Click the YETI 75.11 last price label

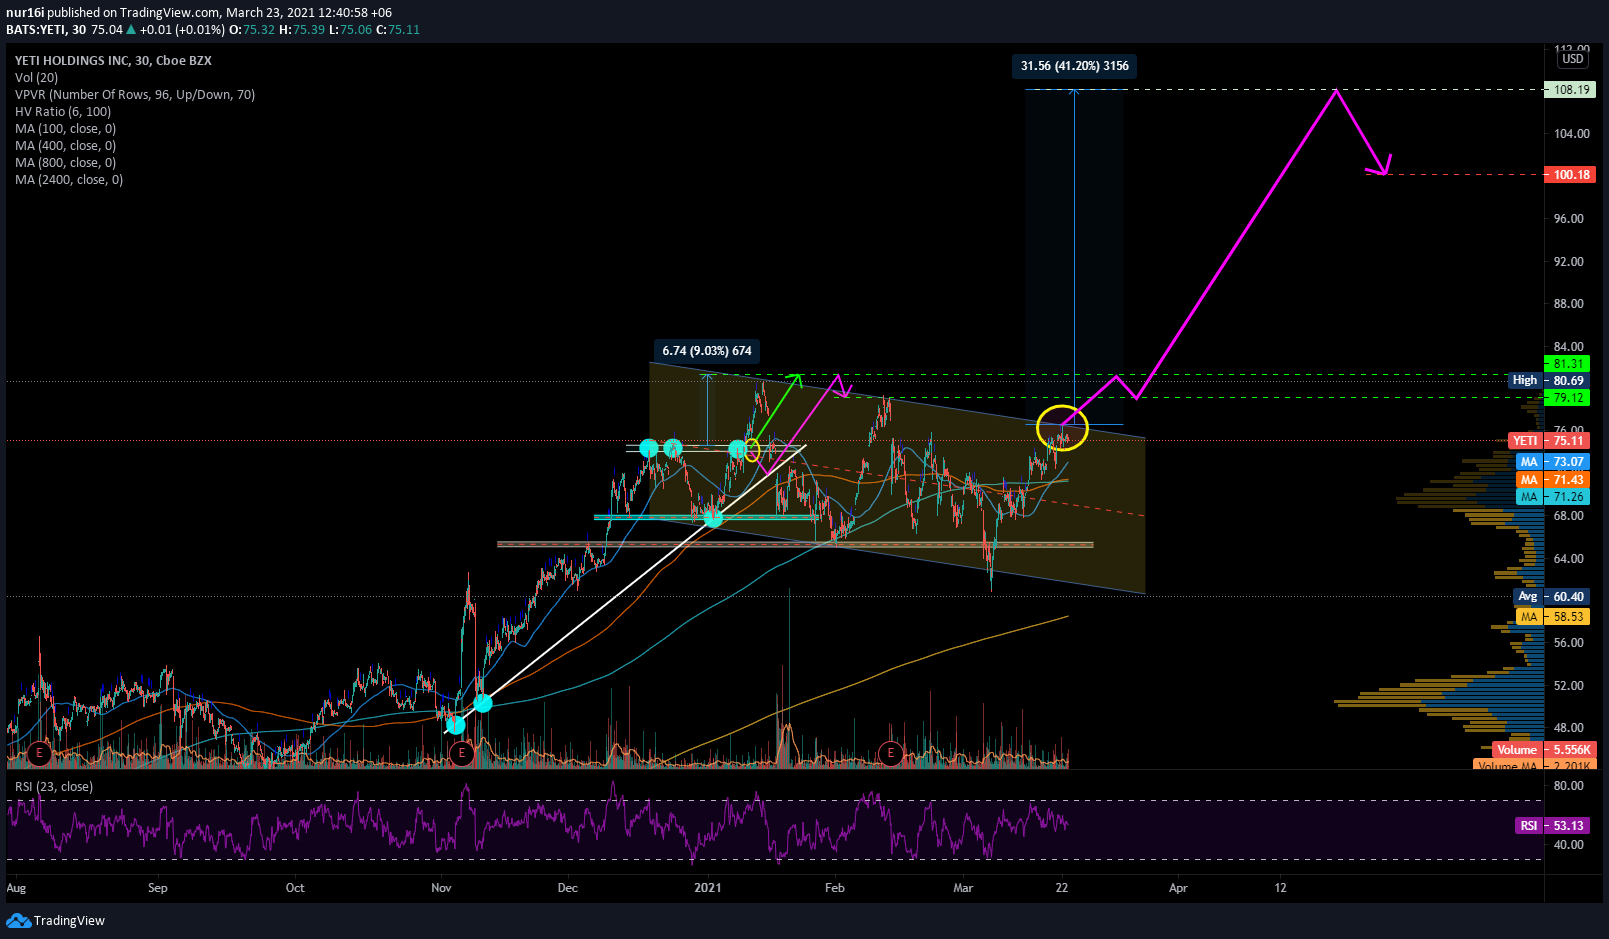tap(1549, 441)
